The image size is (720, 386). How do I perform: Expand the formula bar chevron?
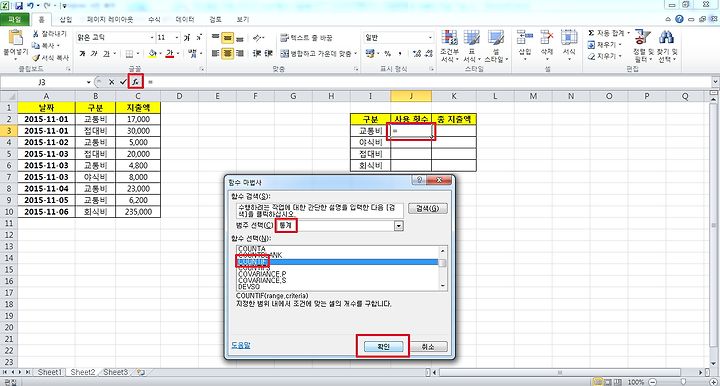715,82
